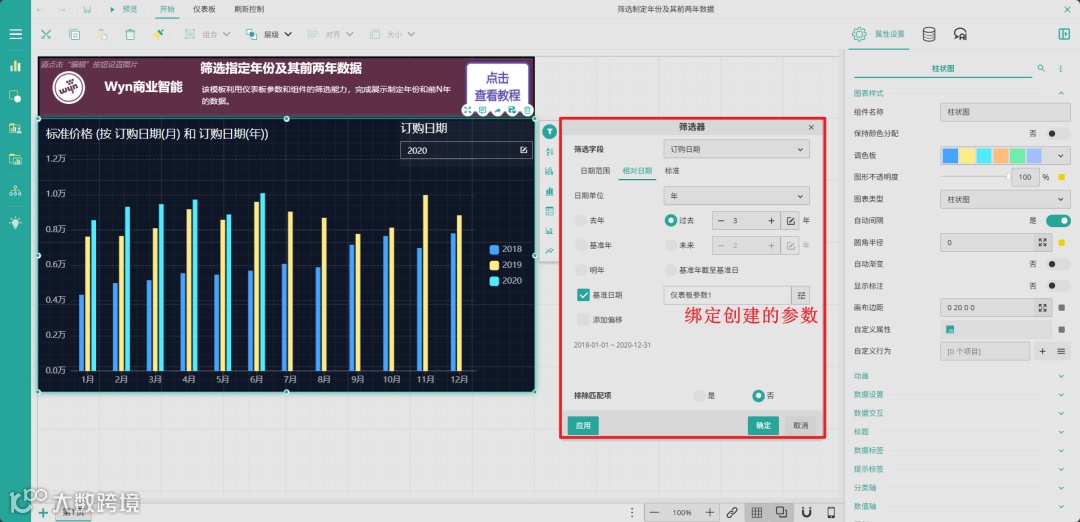Click the 组件名称 input field
This screenshot has width=1080, height=522.
(1005, 112)
